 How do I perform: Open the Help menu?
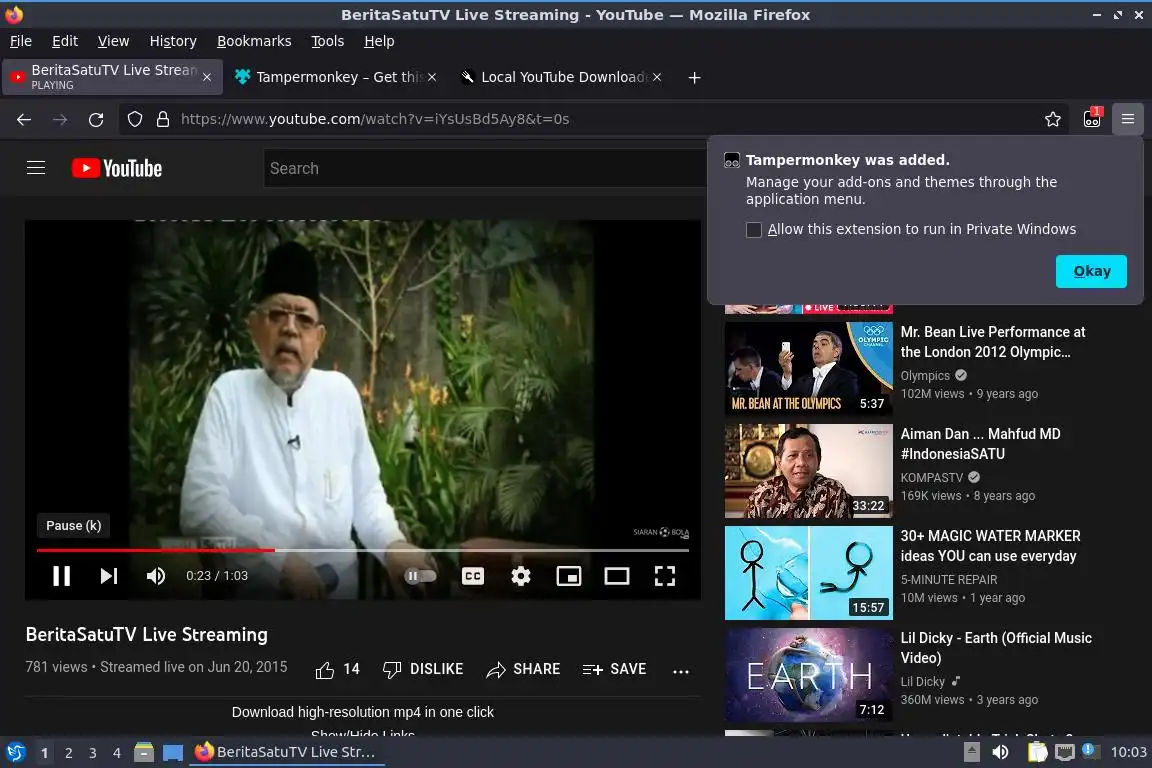pos(379,41)
